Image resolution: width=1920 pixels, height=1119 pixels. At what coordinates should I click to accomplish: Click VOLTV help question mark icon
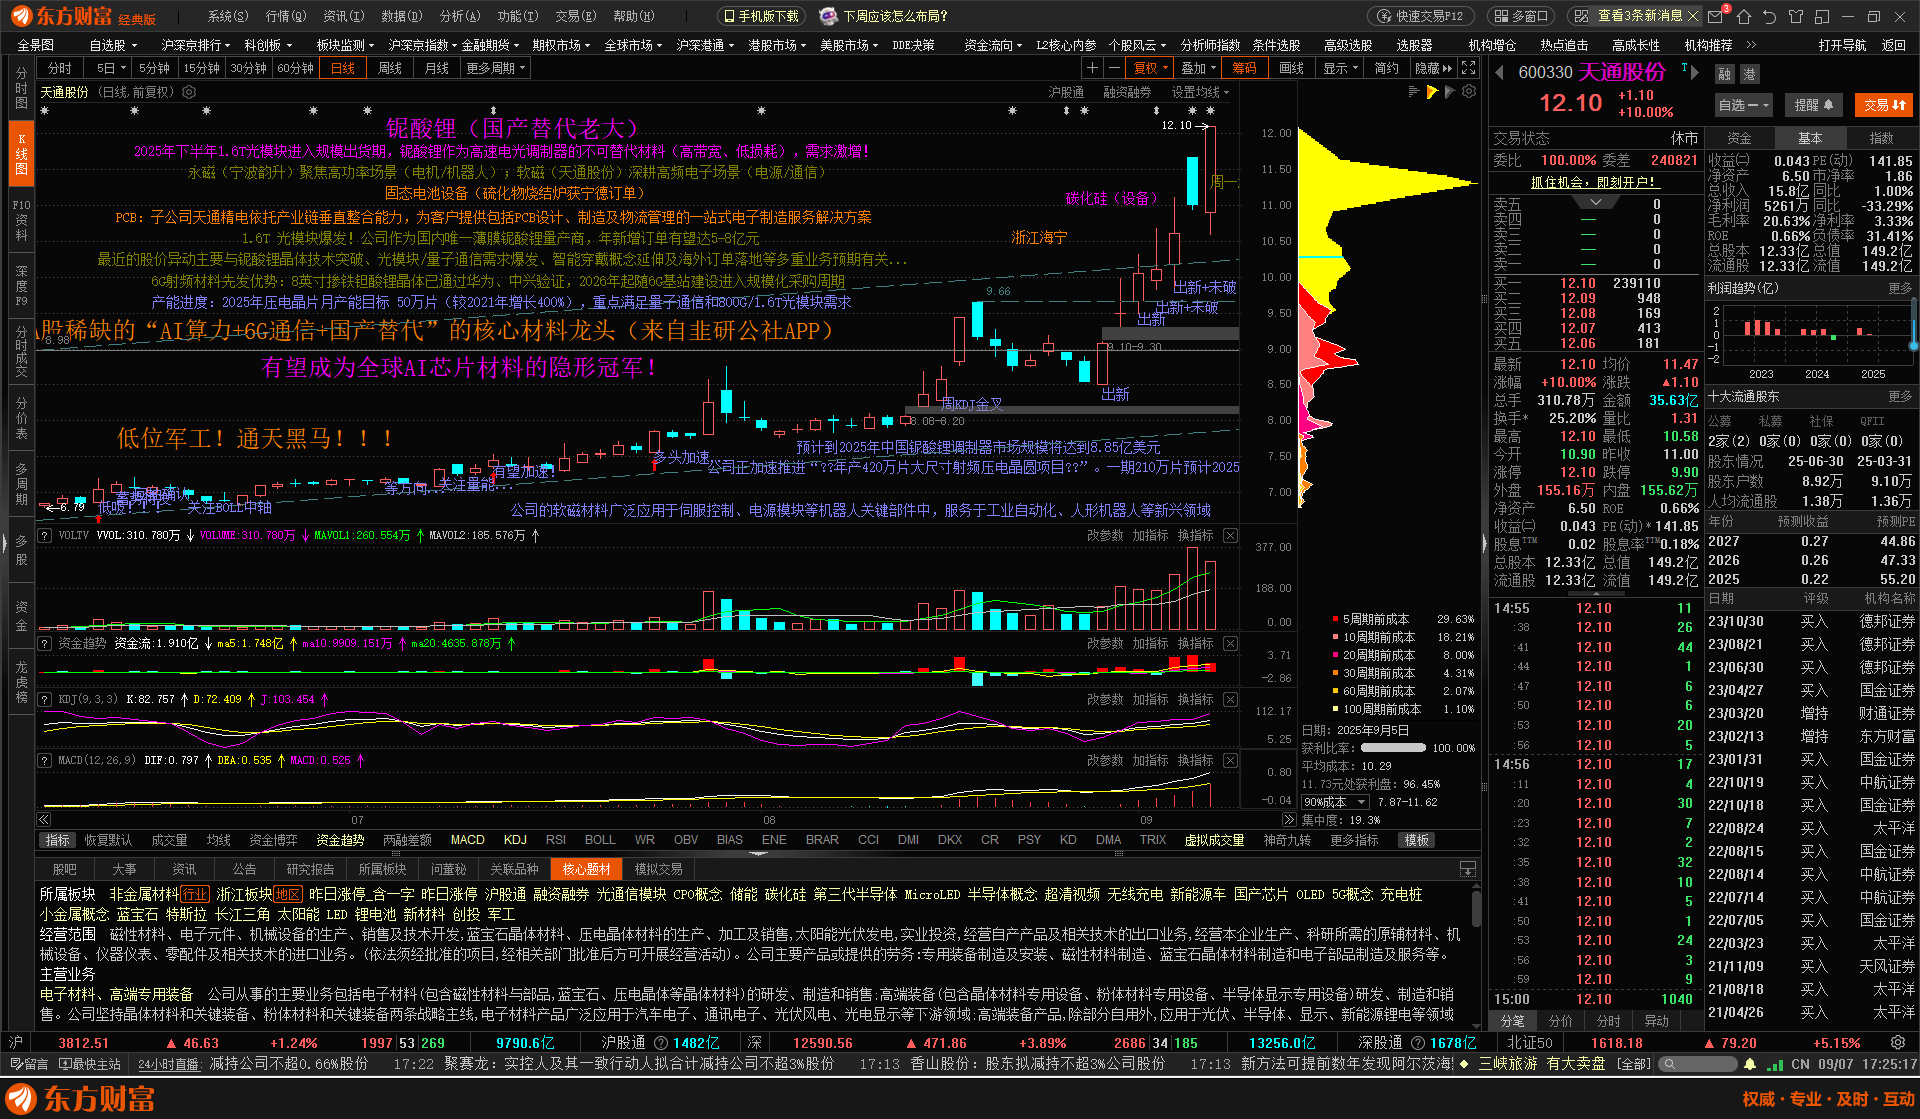coord(45,536)
